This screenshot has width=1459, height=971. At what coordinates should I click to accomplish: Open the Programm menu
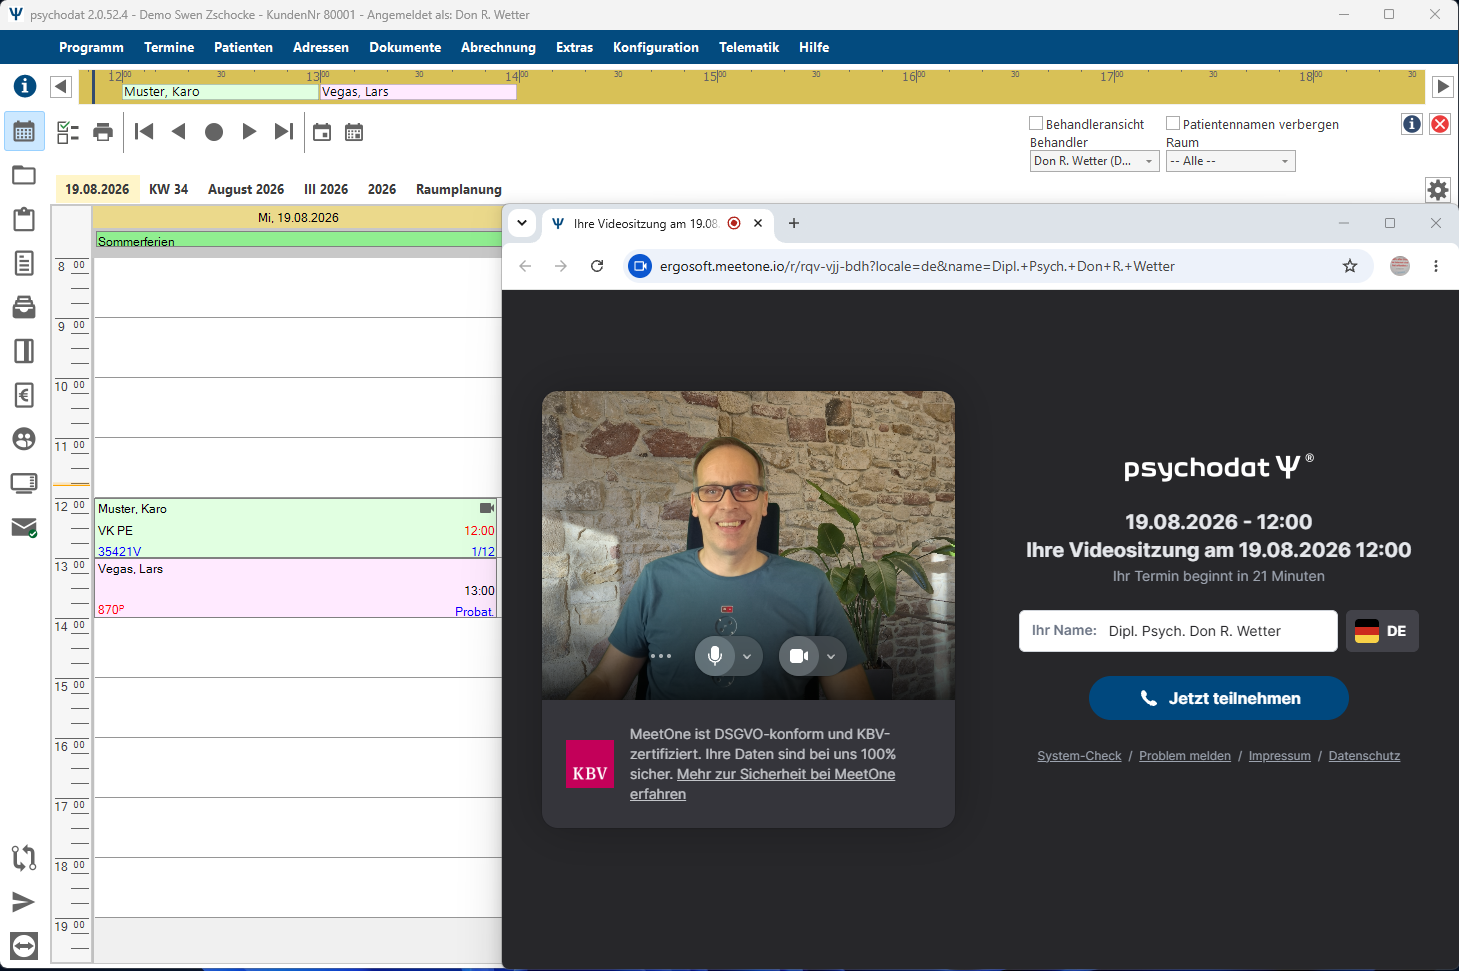[x=91, y=47]
